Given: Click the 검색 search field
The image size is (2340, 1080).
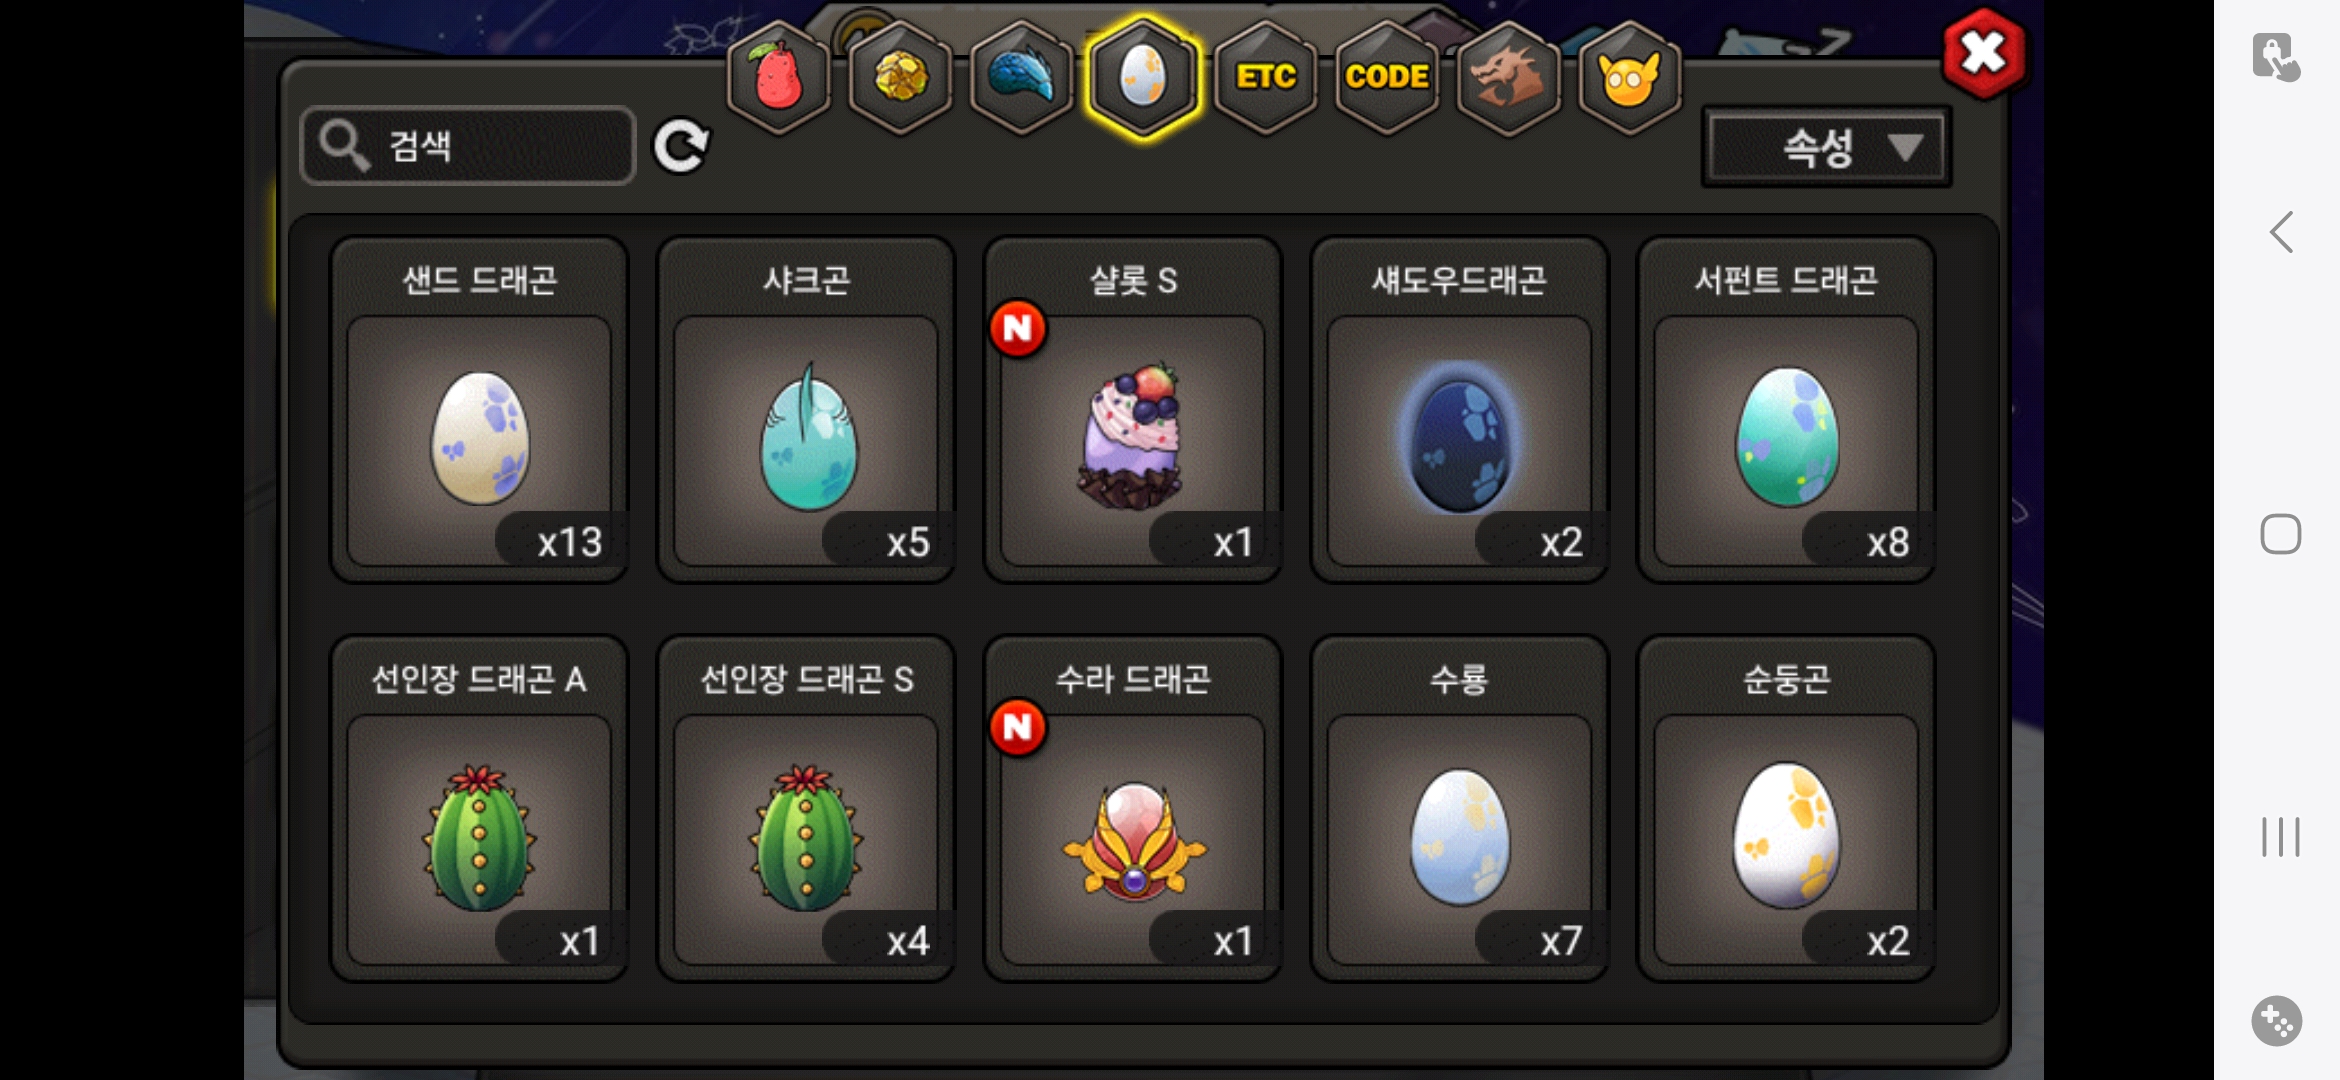Looking at the screenshot, I should click(x=468, y=146).
